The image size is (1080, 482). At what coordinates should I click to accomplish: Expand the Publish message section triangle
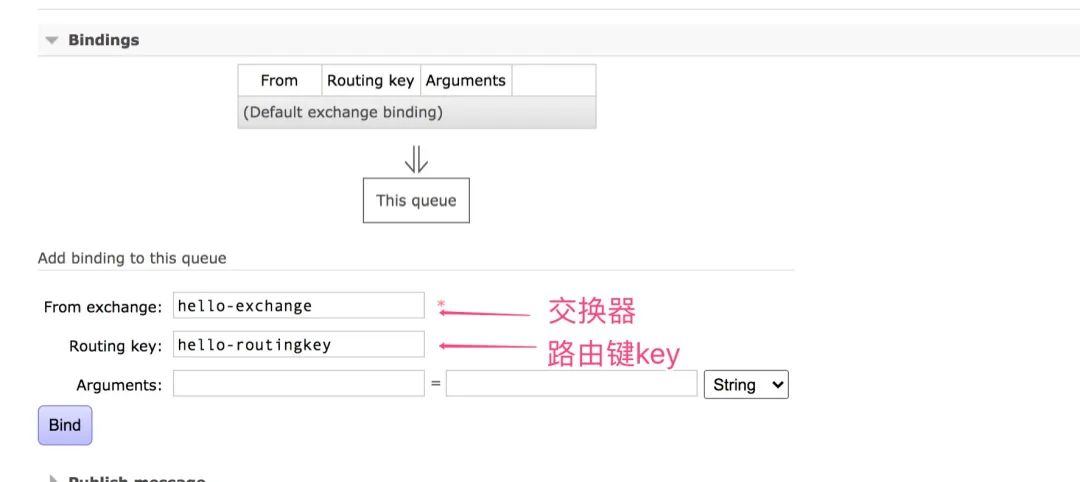52,479
